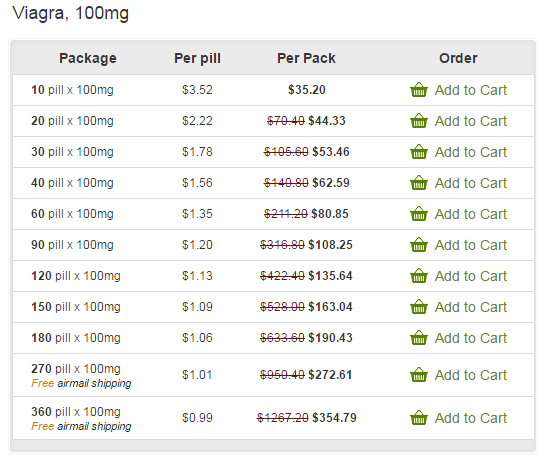Click the basket icon for the 60 pill package
Screen dimensions: 552x462
point(419,213)
